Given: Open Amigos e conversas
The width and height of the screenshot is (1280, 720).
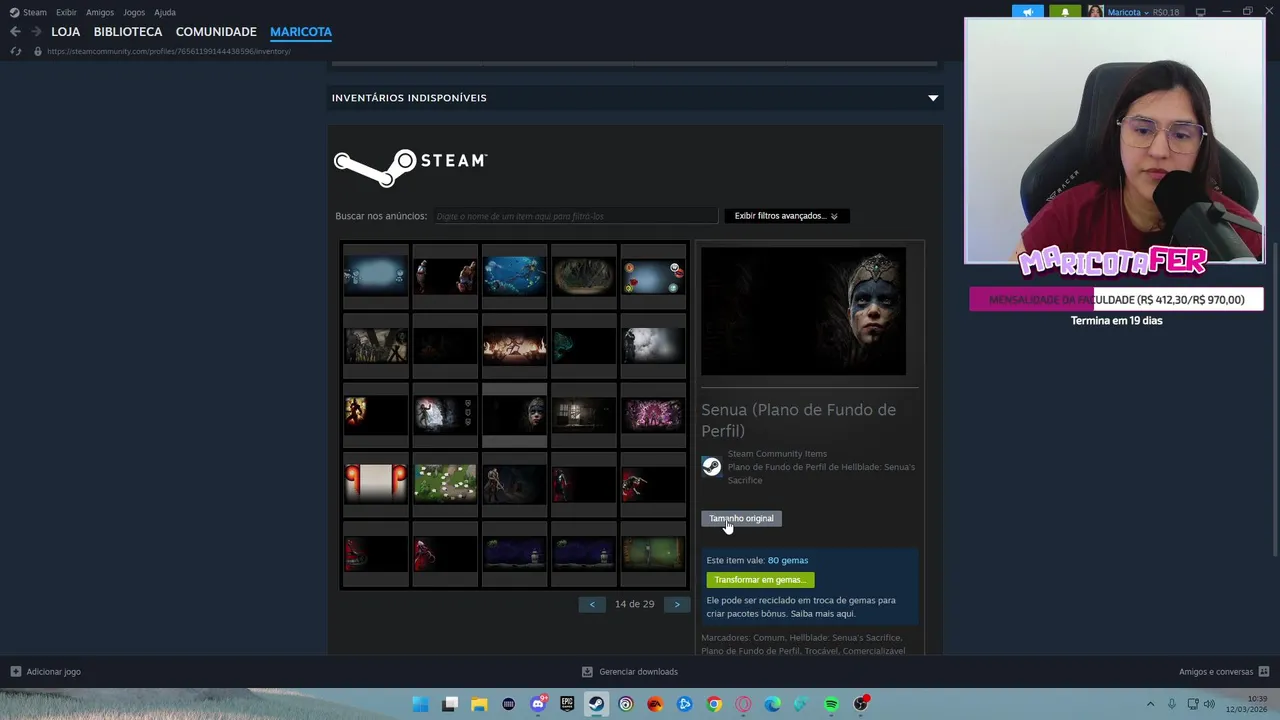Looking at the screenshot, I should pos(1216,672).
